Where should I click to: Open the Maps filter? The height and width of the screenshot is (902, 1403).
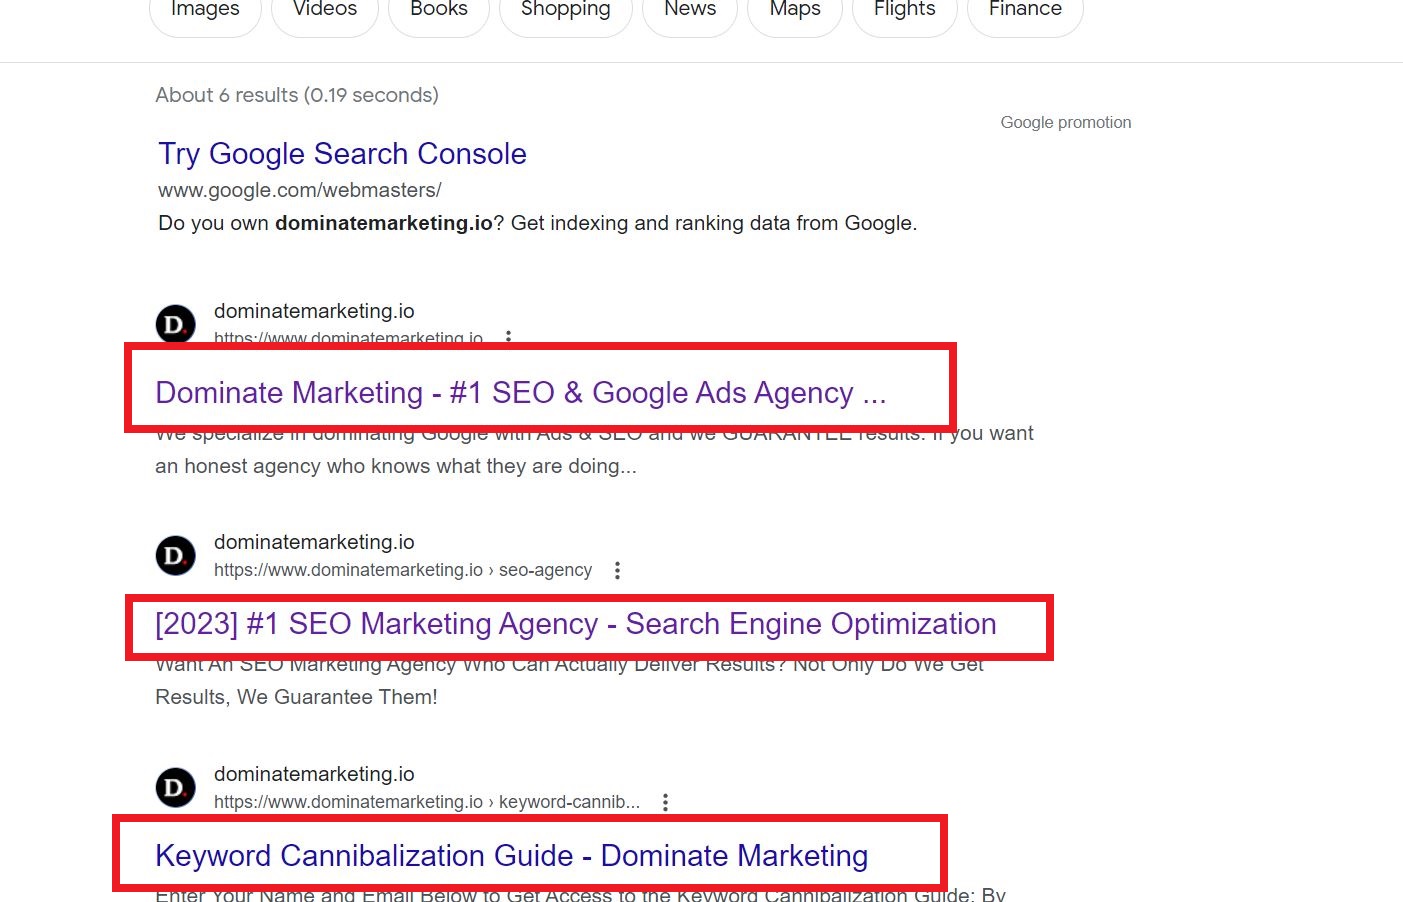tap(795, 12)
